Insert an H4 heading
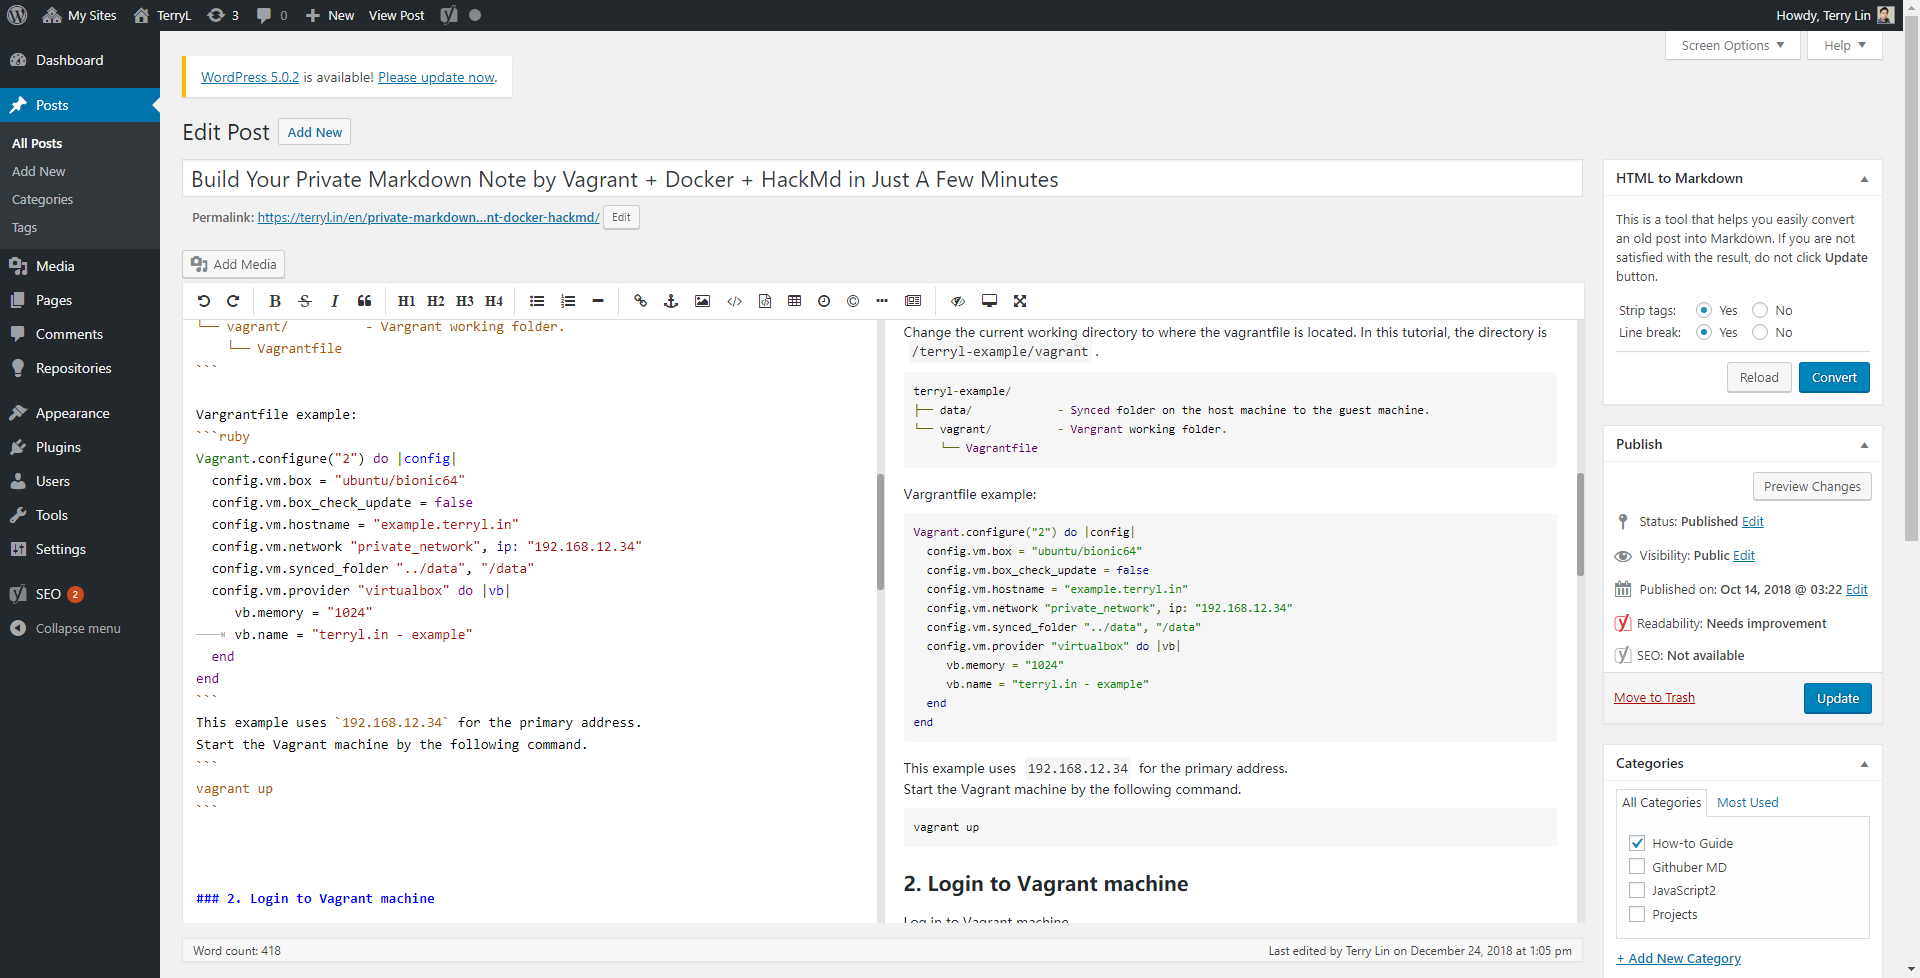 494,301
